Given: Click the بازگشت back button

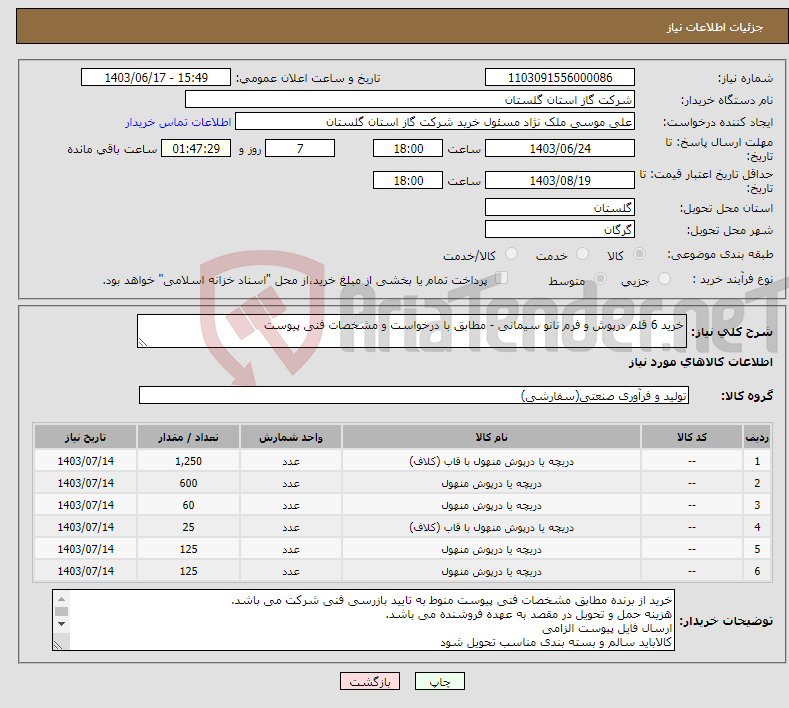Looking at the screenshot, I should (370, 681).
